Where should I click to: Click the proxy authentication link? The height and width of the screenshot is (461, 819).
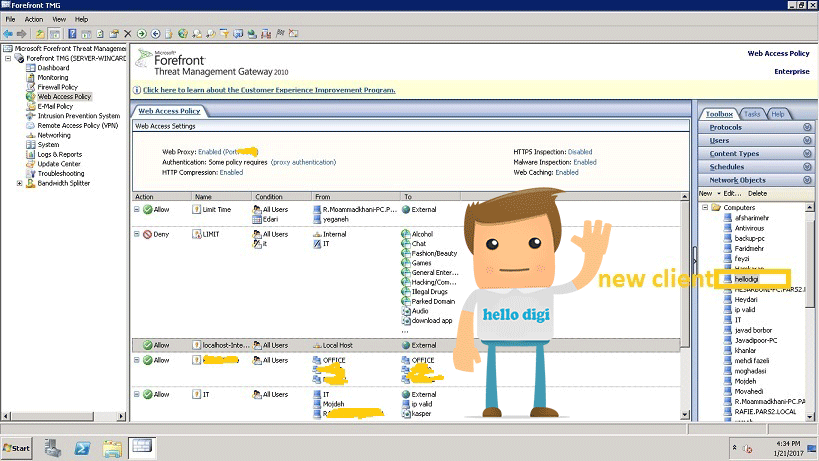pos(303,162)
